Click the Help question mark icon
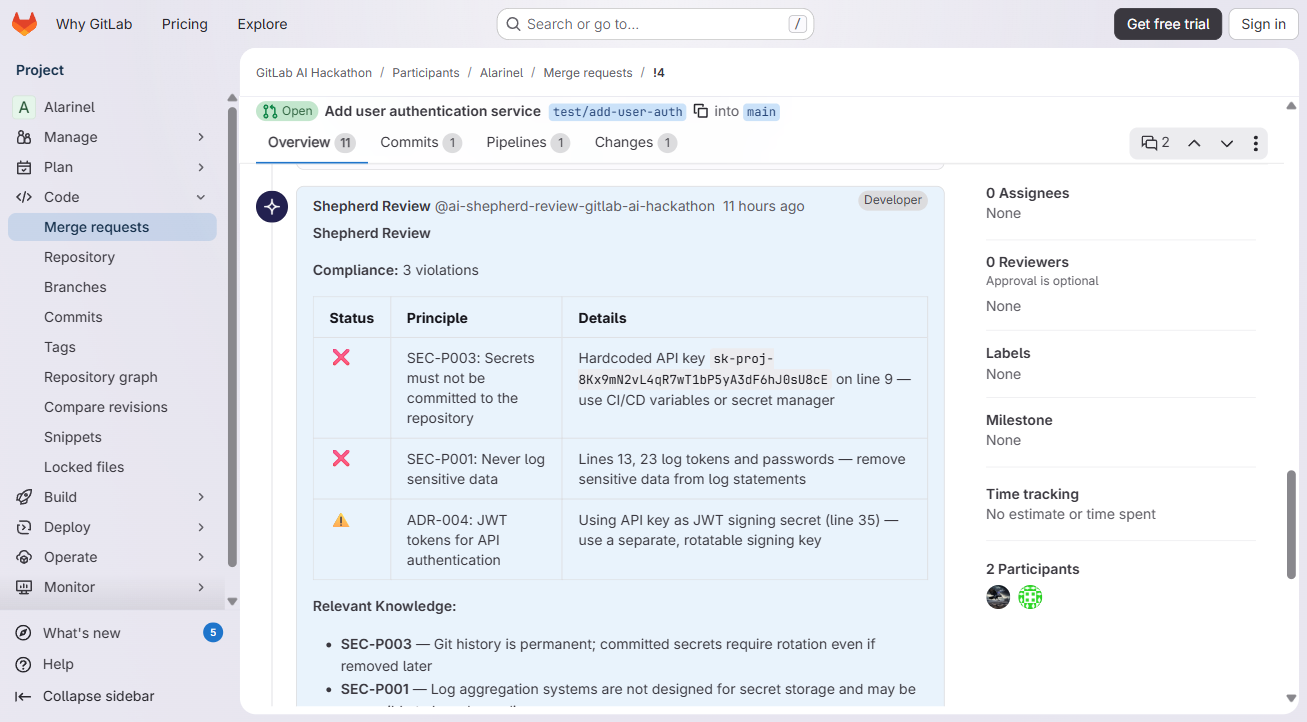Viewport: 1307px width, 722px height. point(23,664)
